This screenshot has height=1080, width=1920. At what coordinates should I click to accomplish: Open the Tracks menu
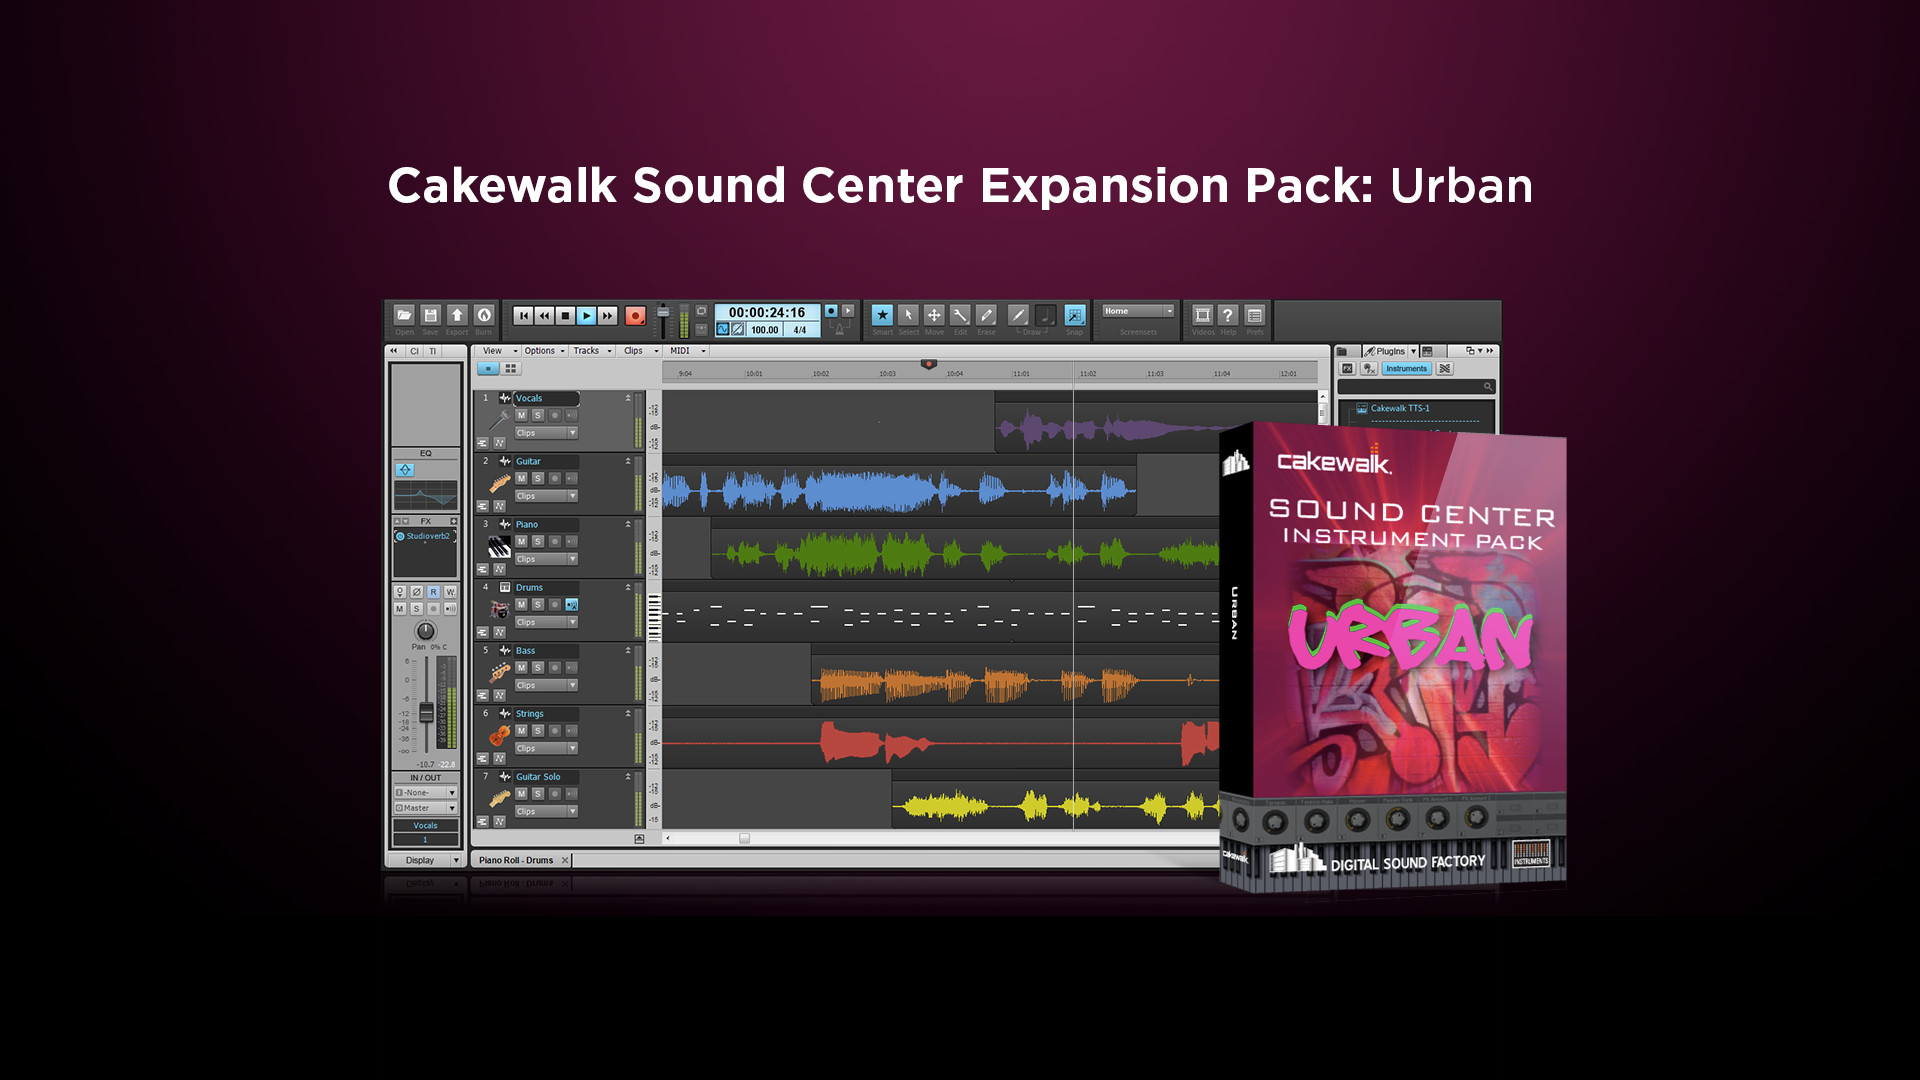pos(586,351)
